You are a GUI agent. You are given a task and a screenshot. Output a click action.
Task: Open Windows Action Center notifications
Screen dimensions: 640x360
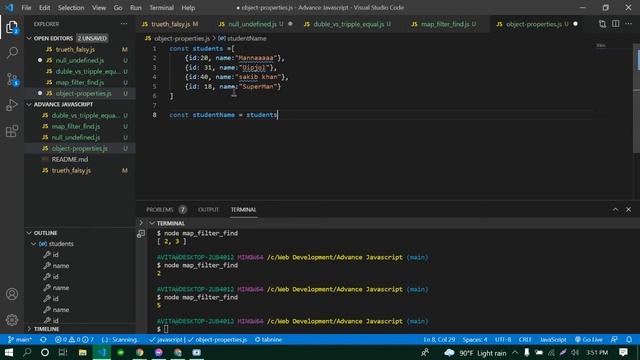623,352
